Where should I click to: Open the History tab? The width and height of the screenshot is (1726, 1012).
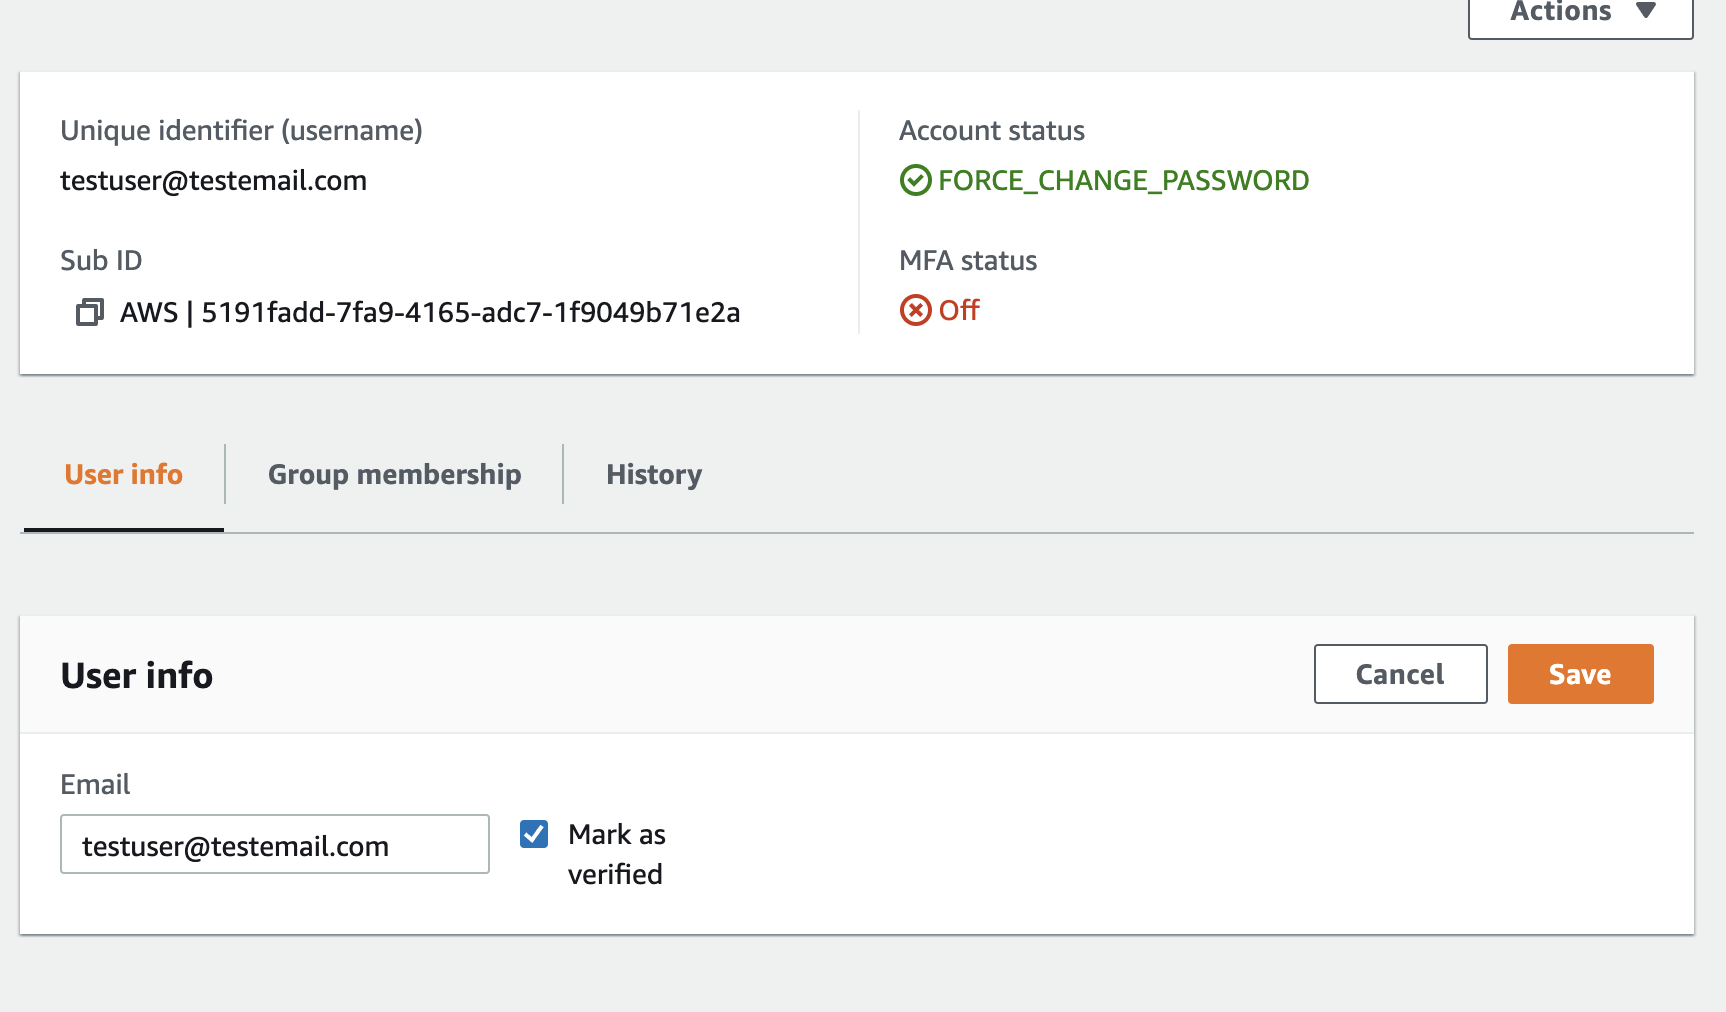click(x=653, y=474)
